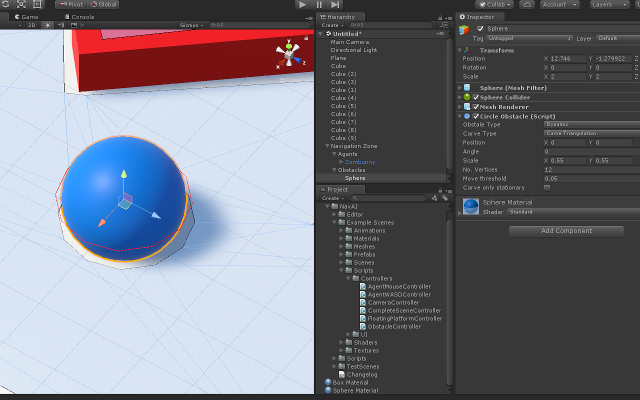Select the Hierarchy tab
This screenshot has height=400, width=640.
[338, 17]
